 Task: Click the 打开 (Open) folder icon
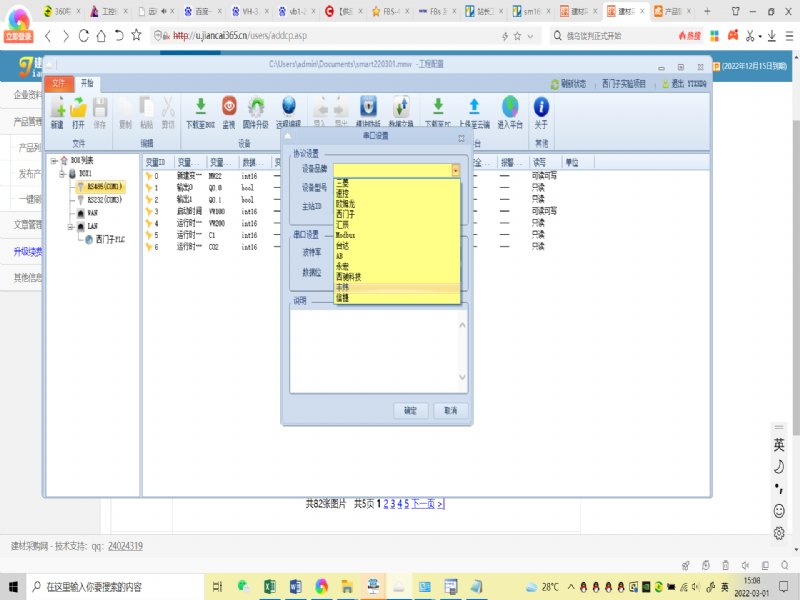pos(78,108)
